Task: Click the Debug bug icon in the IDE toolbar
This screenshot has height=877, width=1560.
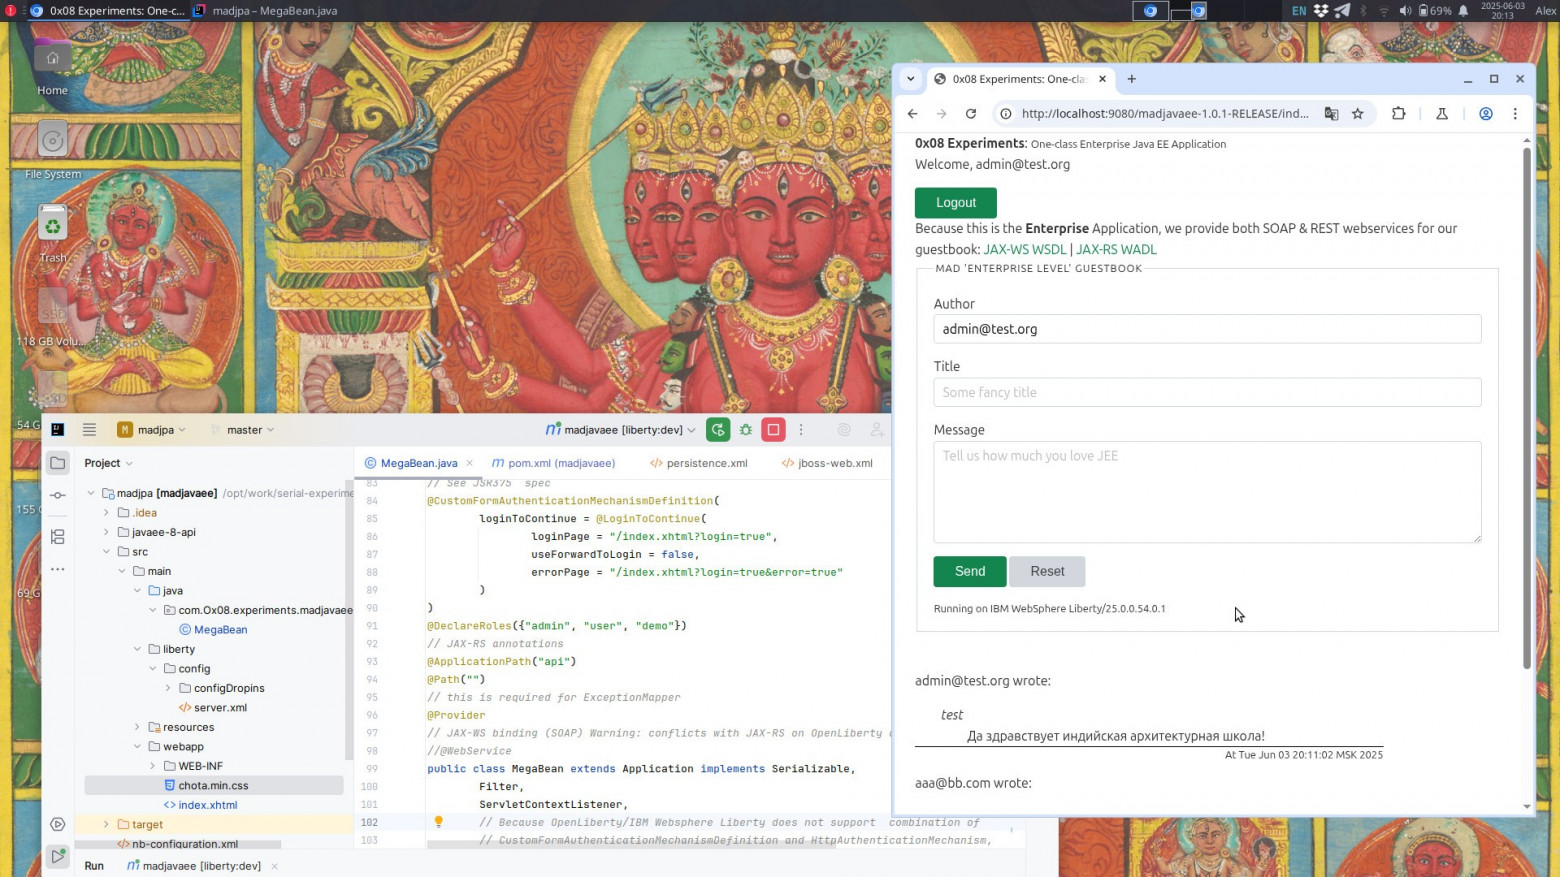Action: tap(746, 430)
